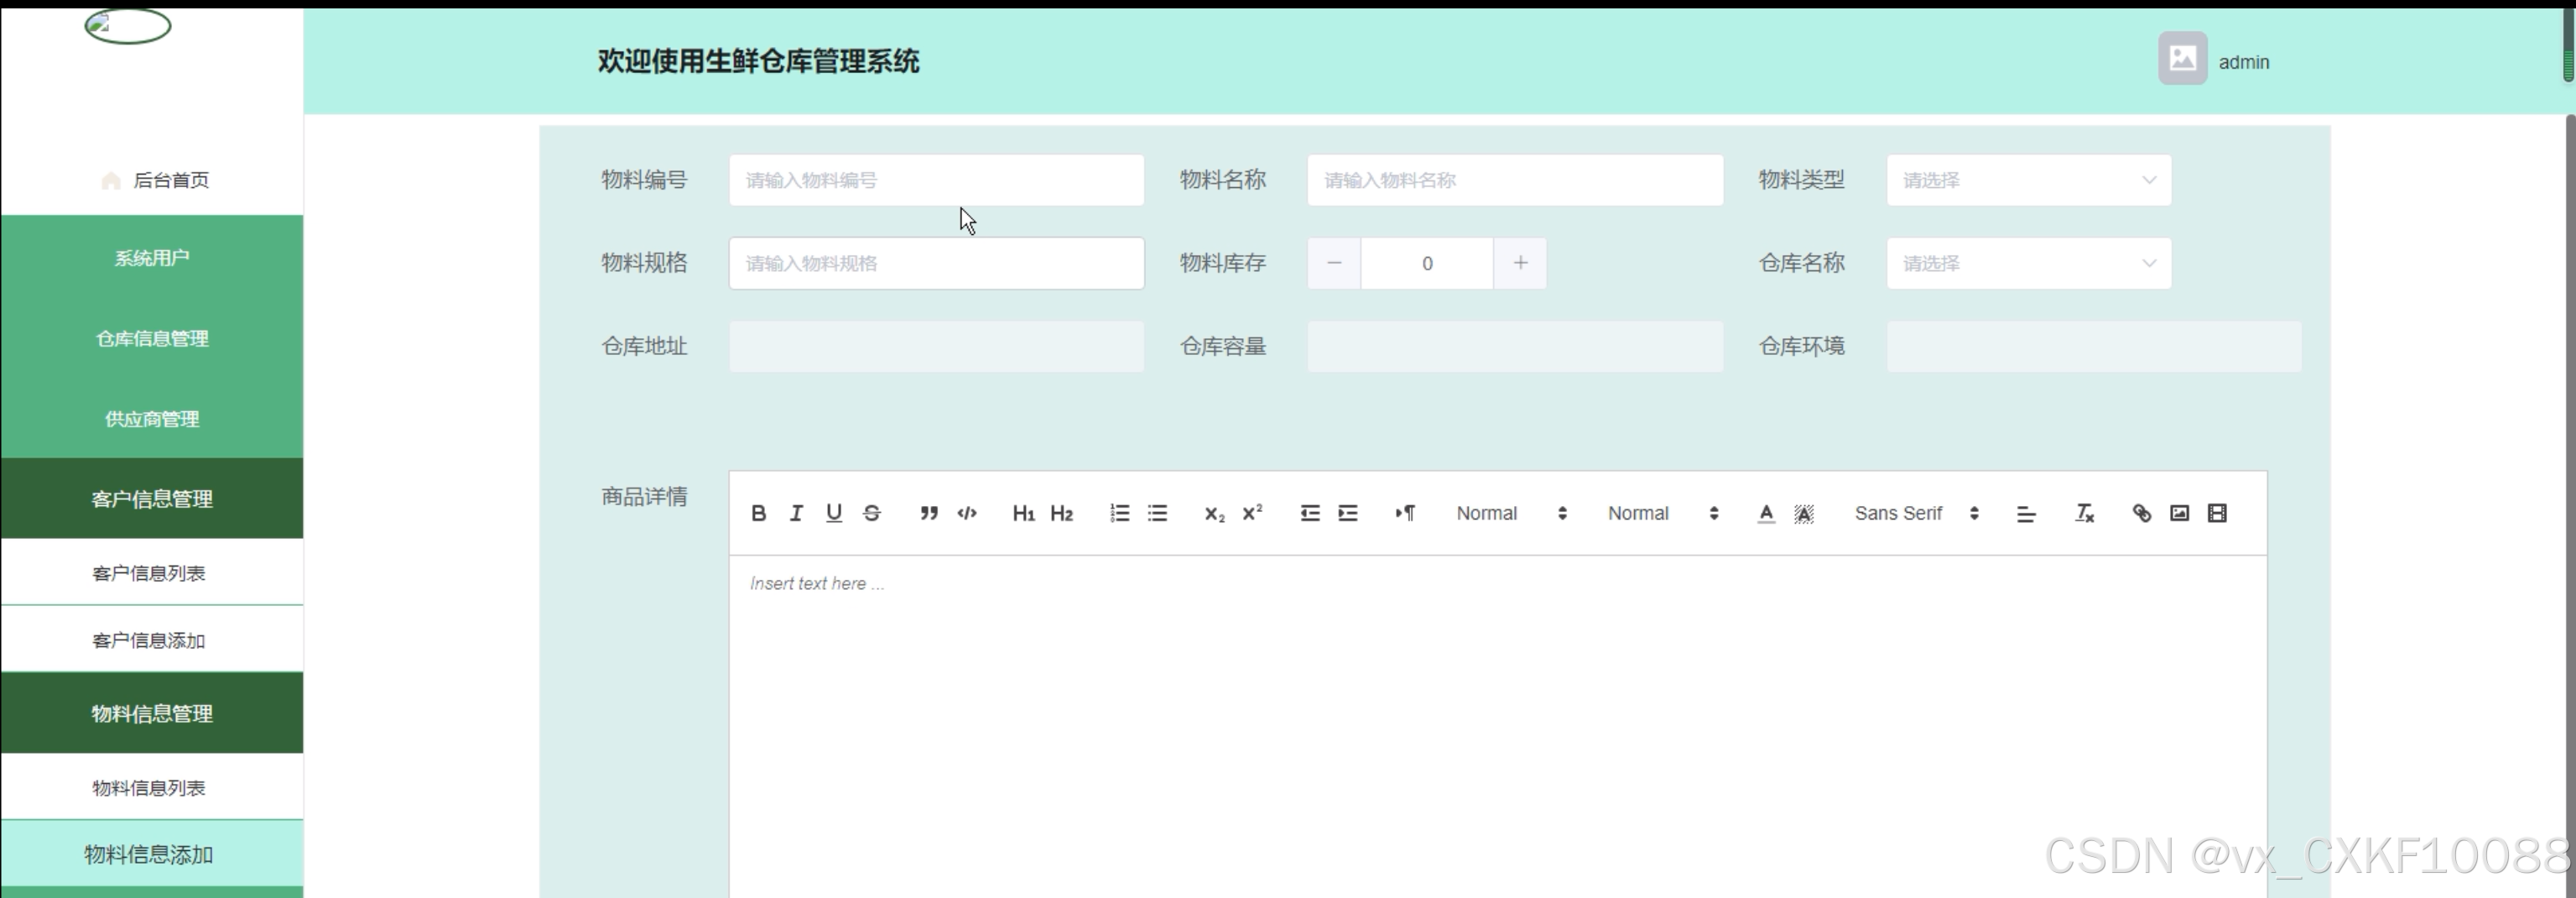Click disabled 仓库容量 field
Screen dimensions: 2576x898
1515,346
